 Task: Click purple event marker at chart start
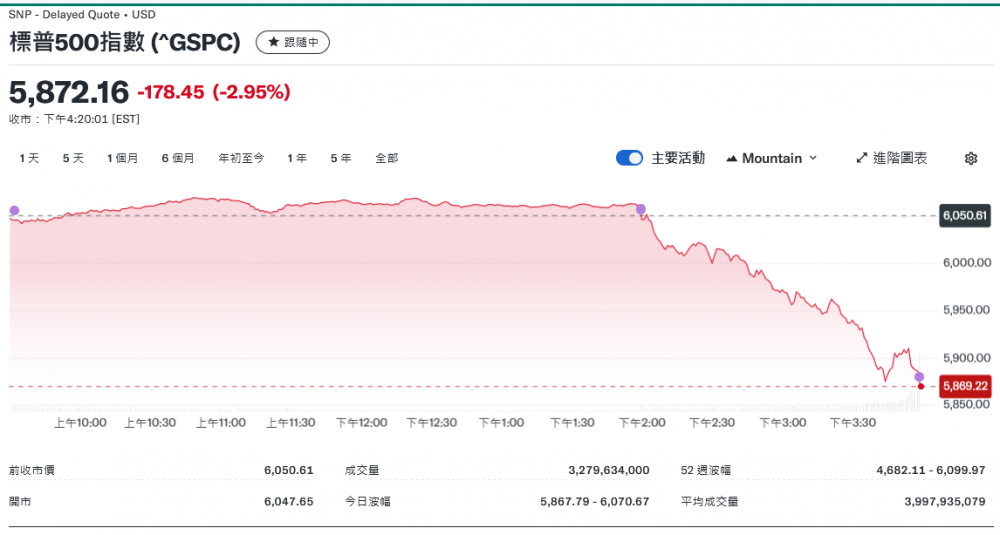[14, 210]
